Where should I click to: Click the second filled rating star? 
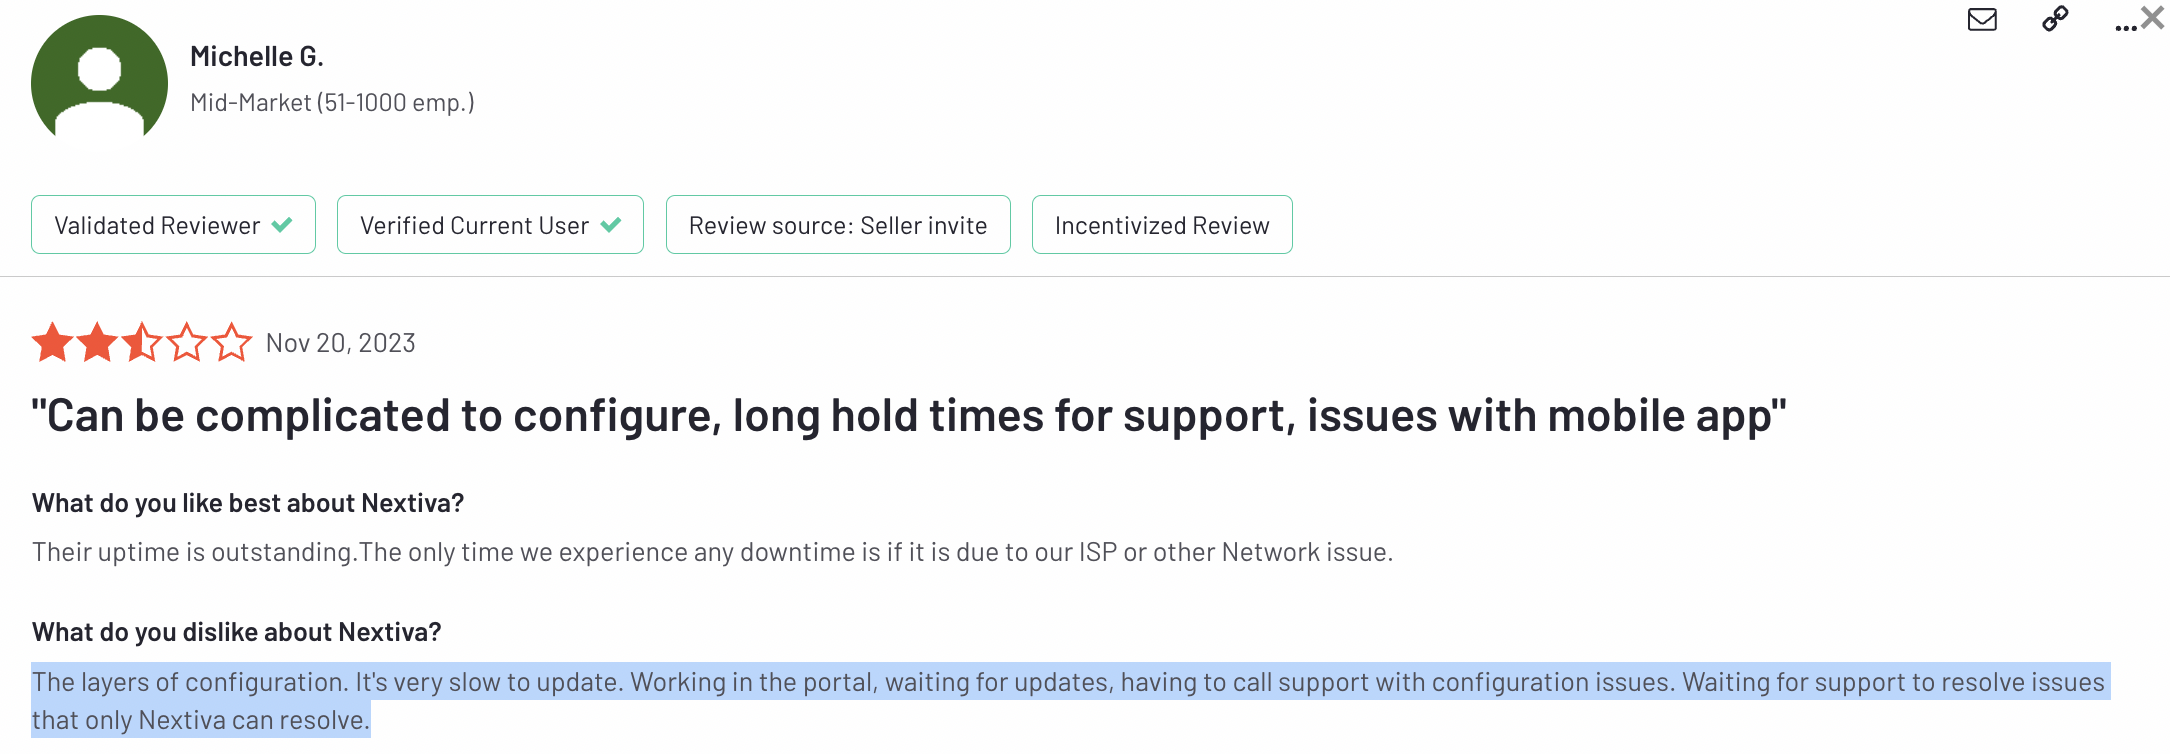click(x=97, y=343)
